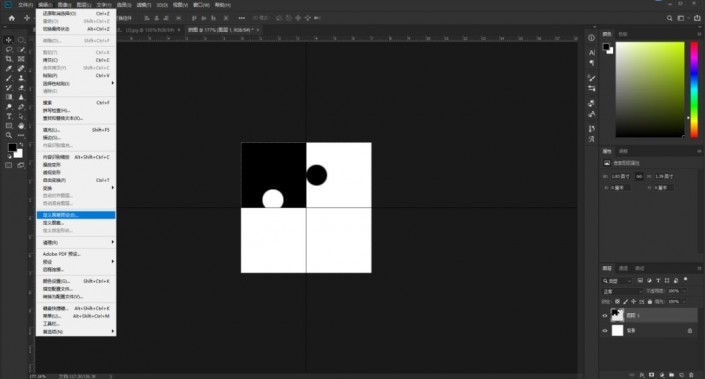Toggle Quick Mask mode below color swatches
This screenshot has height=379, width=705.
(9, 165)
